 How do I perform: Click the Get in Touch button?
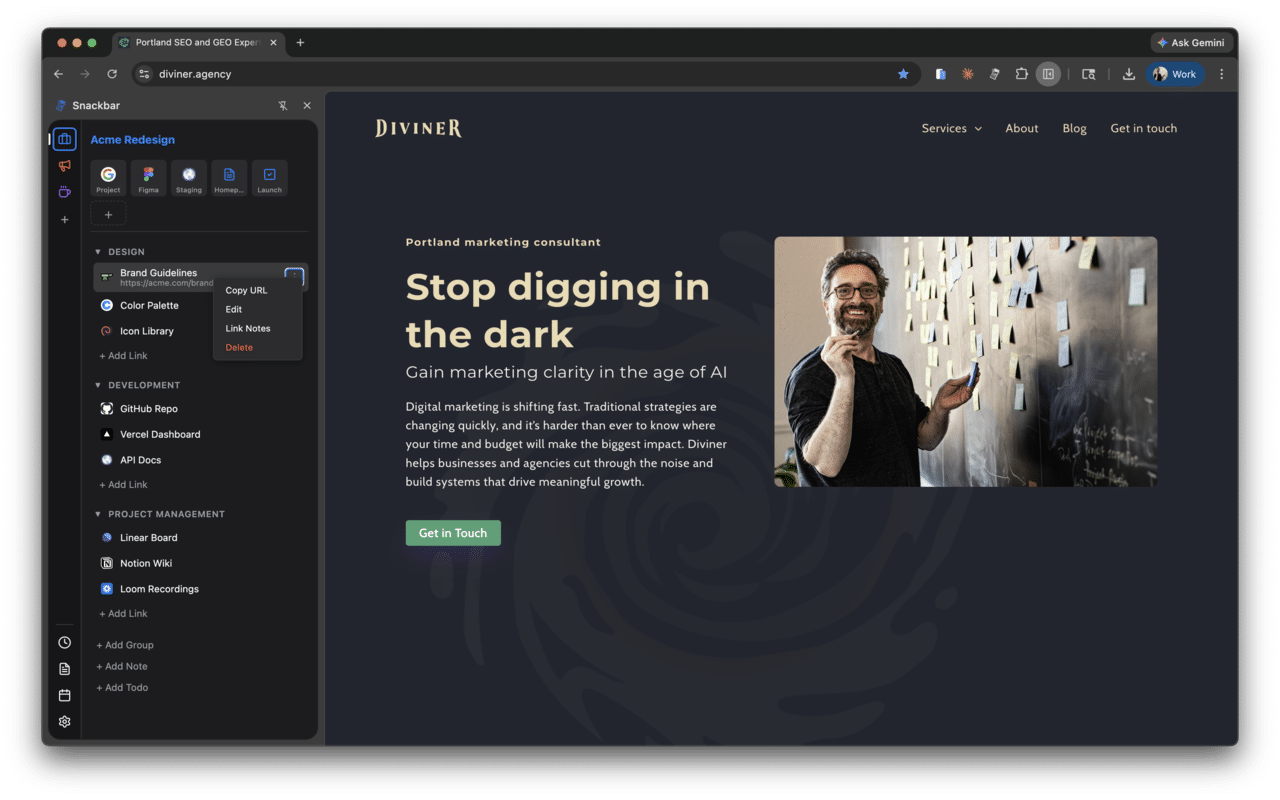tap(453, 532)
